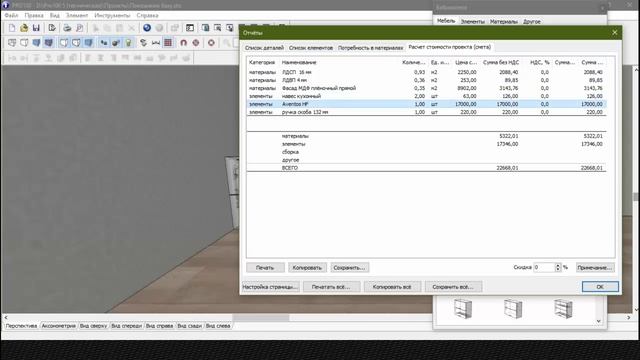This screenshot has height=360, width=640.
Task: Toggle the dark sphere smooth shading icon
Action: coord(116,42)
